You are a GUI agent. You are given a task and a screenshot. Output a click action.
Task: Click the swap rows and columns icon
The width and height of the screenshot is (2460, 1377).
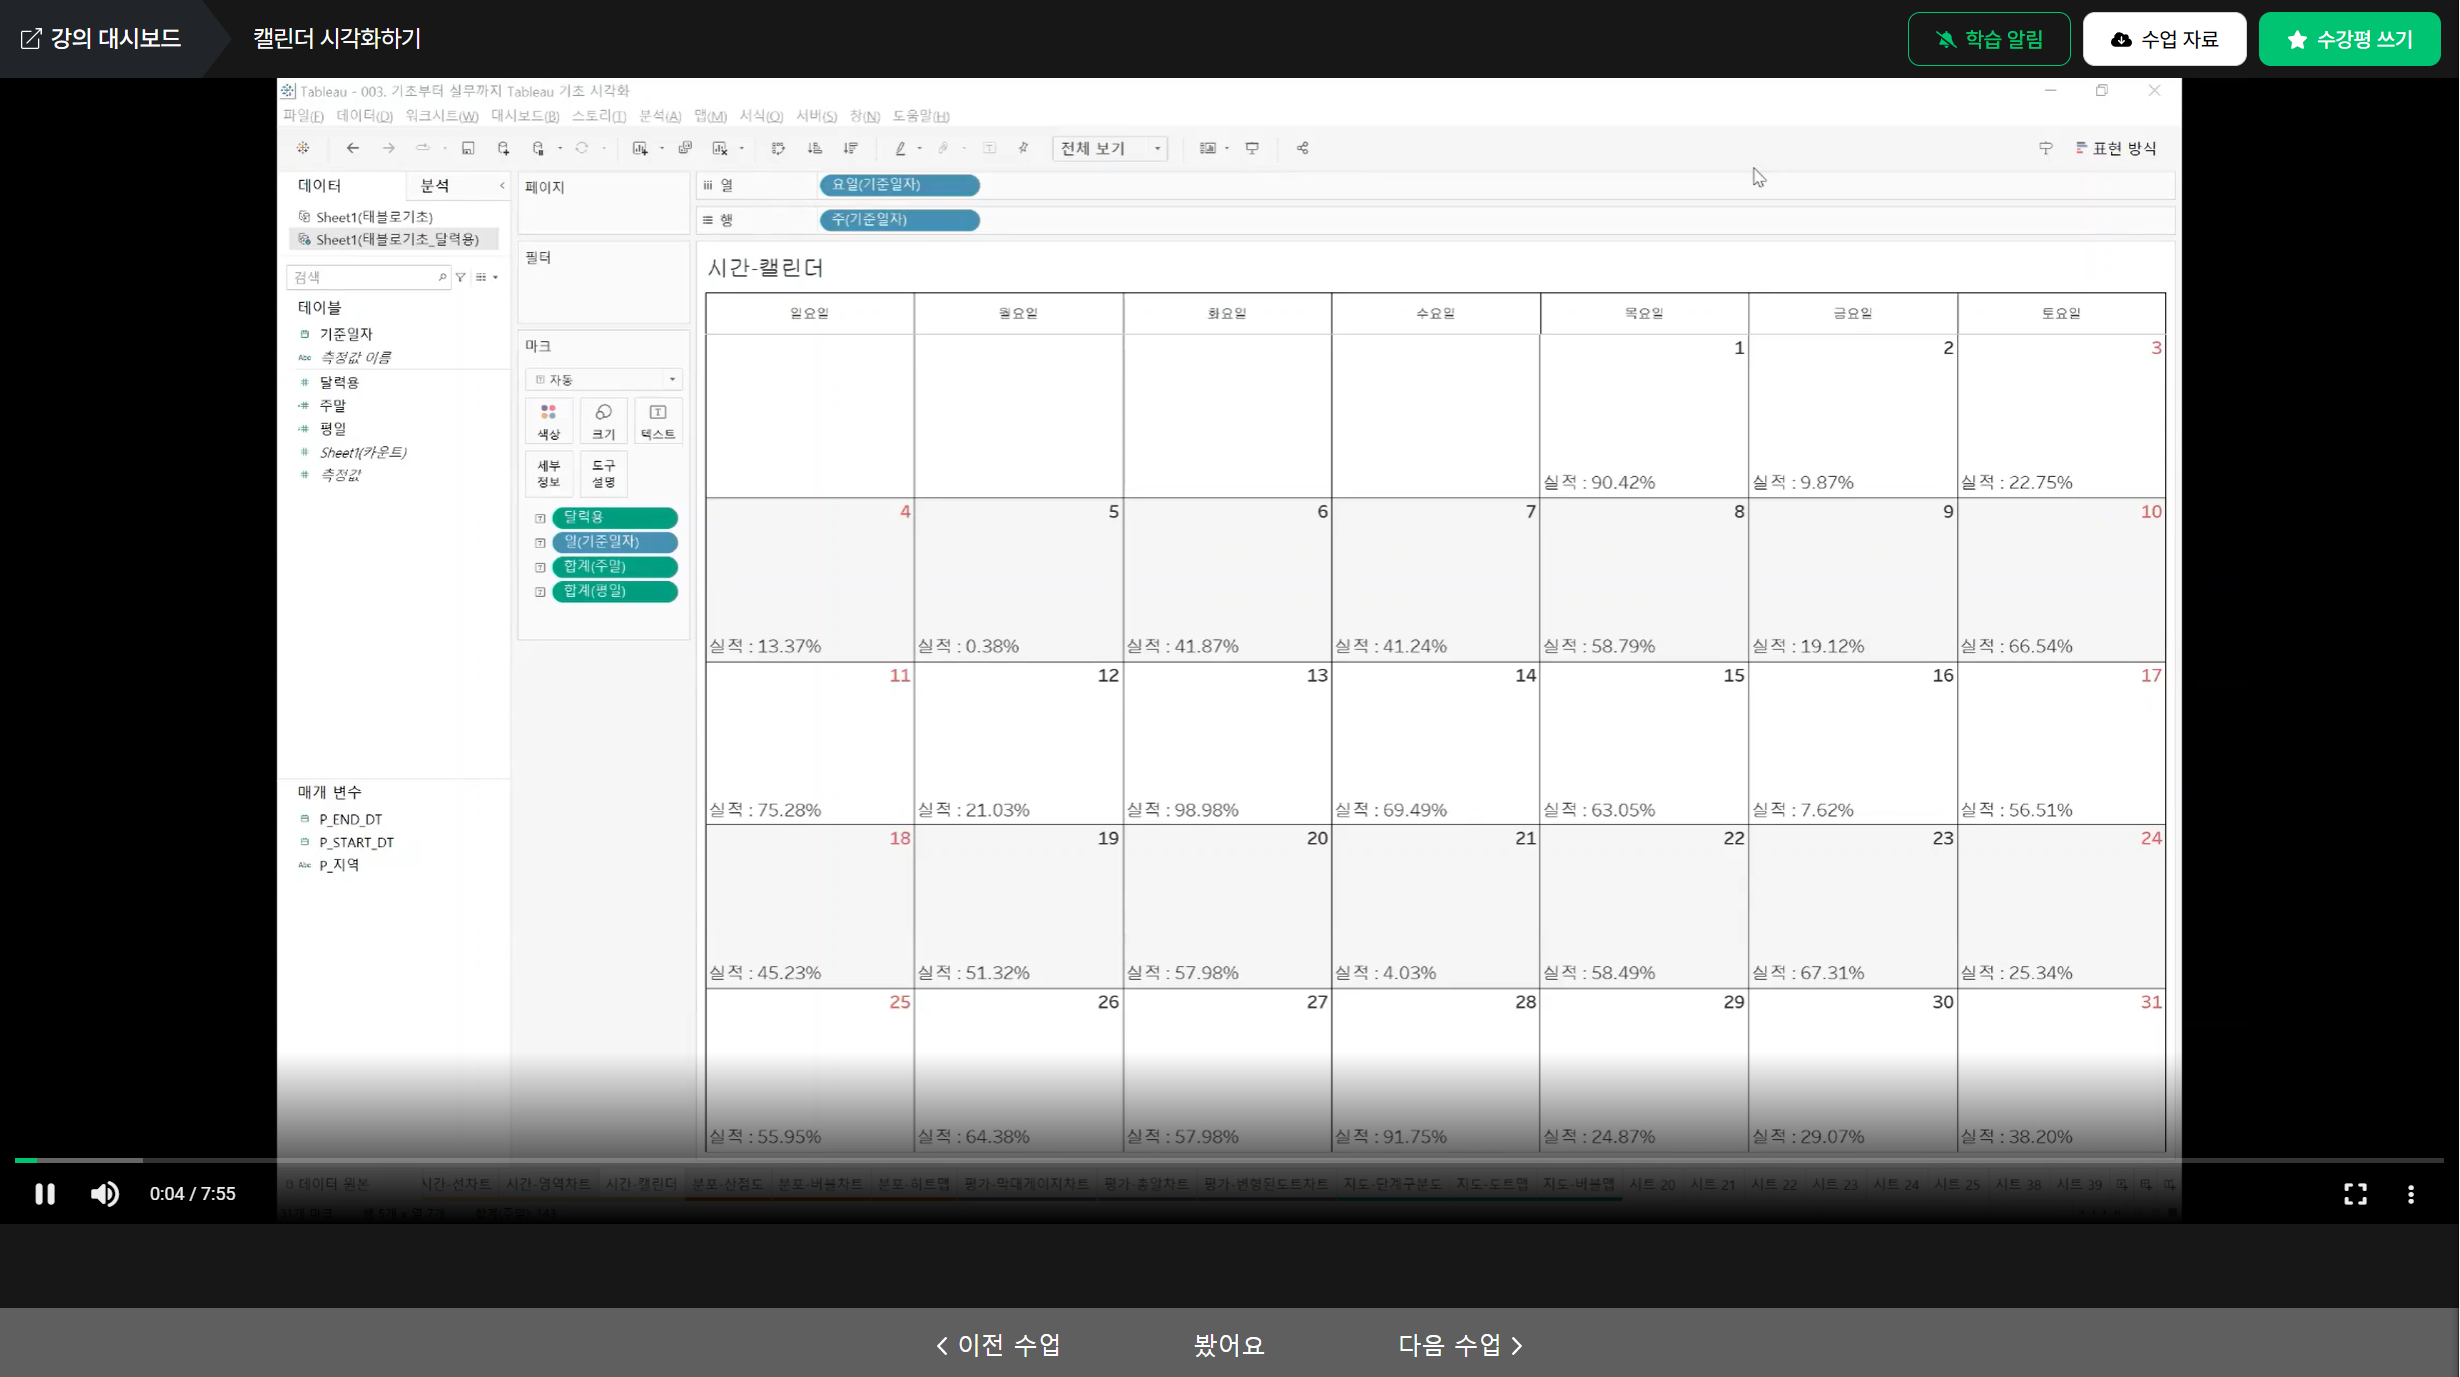pos(778,148)
